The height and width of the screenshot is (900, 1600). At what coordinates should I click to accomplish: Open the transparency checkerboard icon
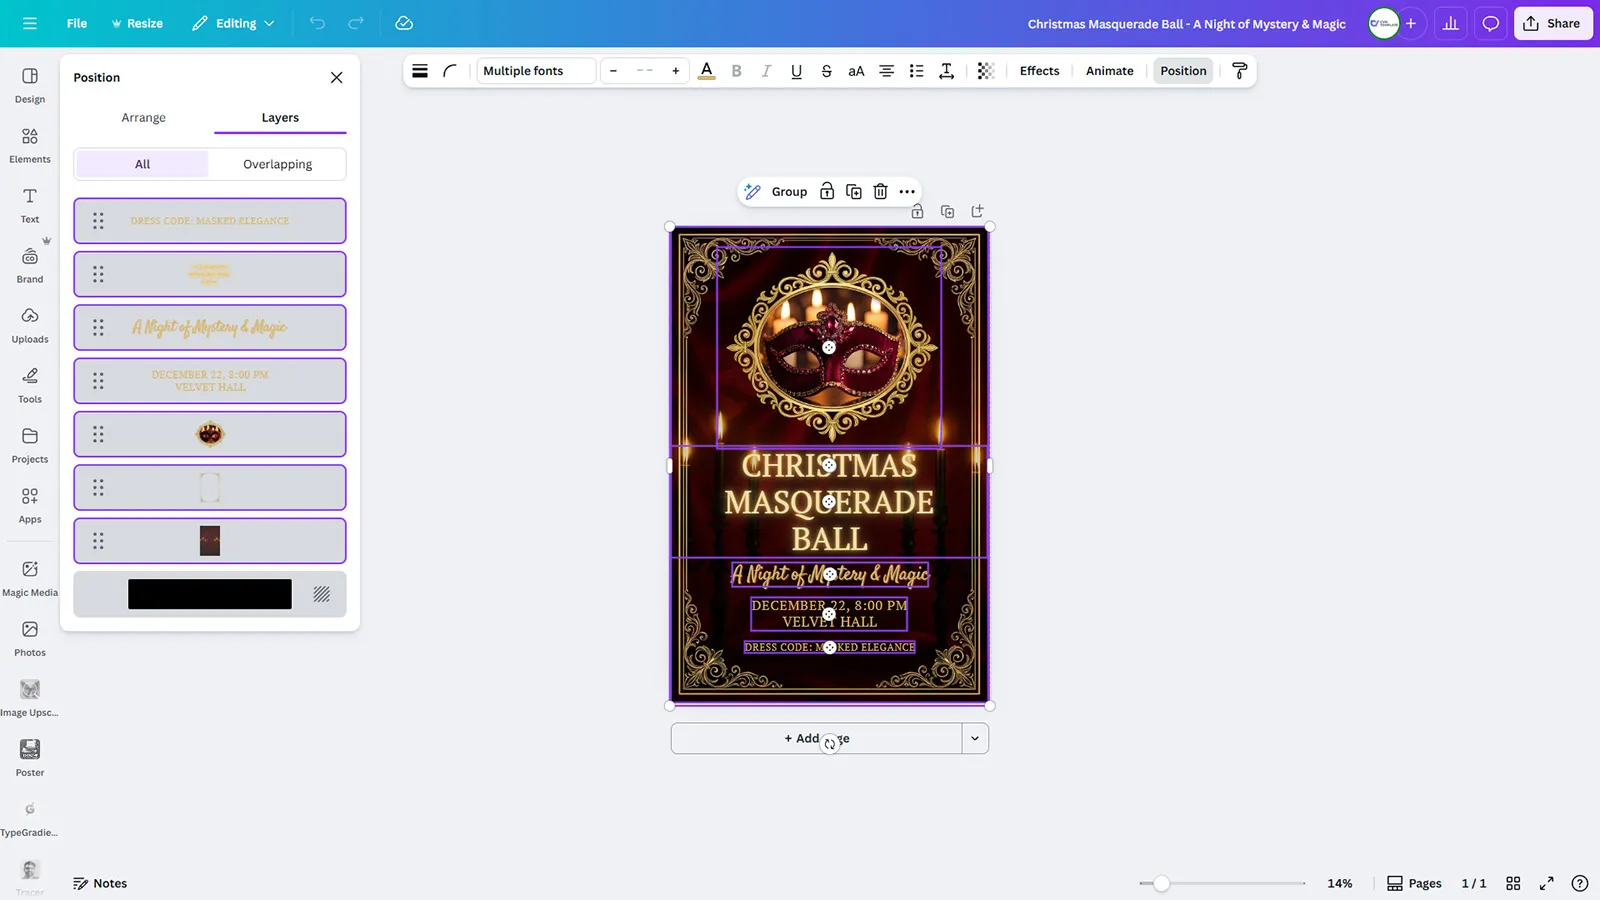[x=985, y=71]
